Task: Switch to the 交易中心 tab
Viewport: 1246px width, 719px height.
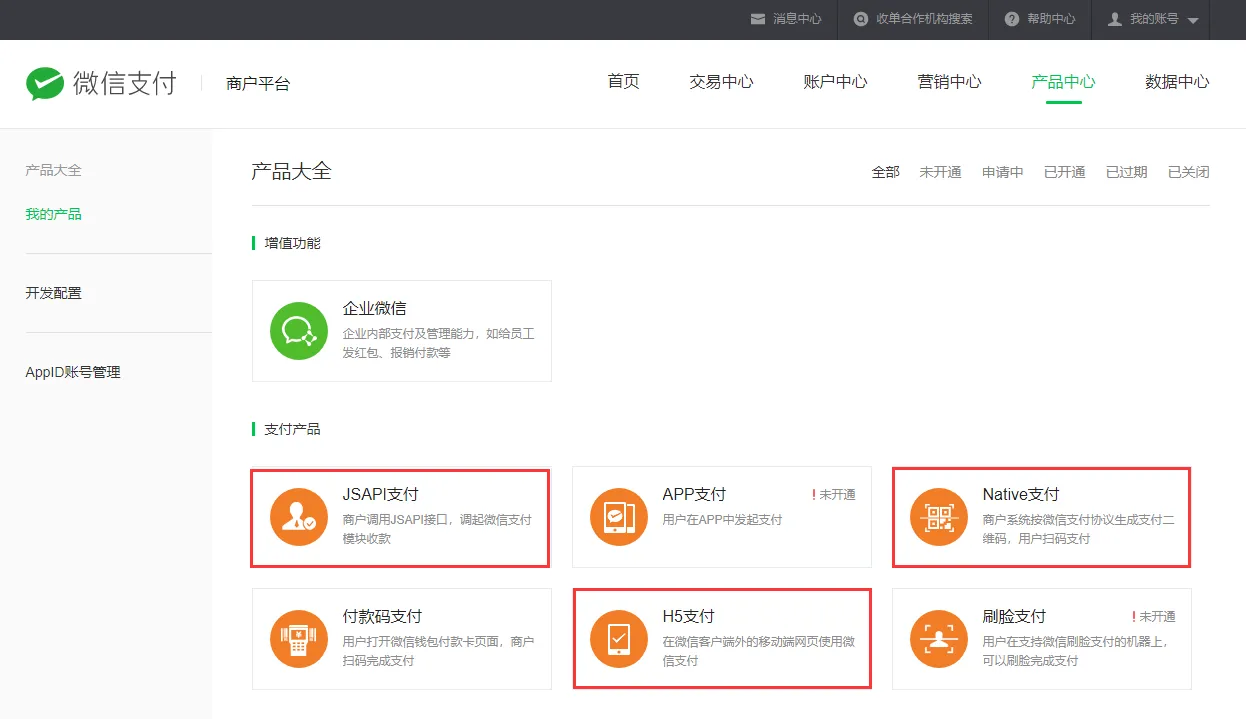Action: pyautogui.click(x=721, y=83)
